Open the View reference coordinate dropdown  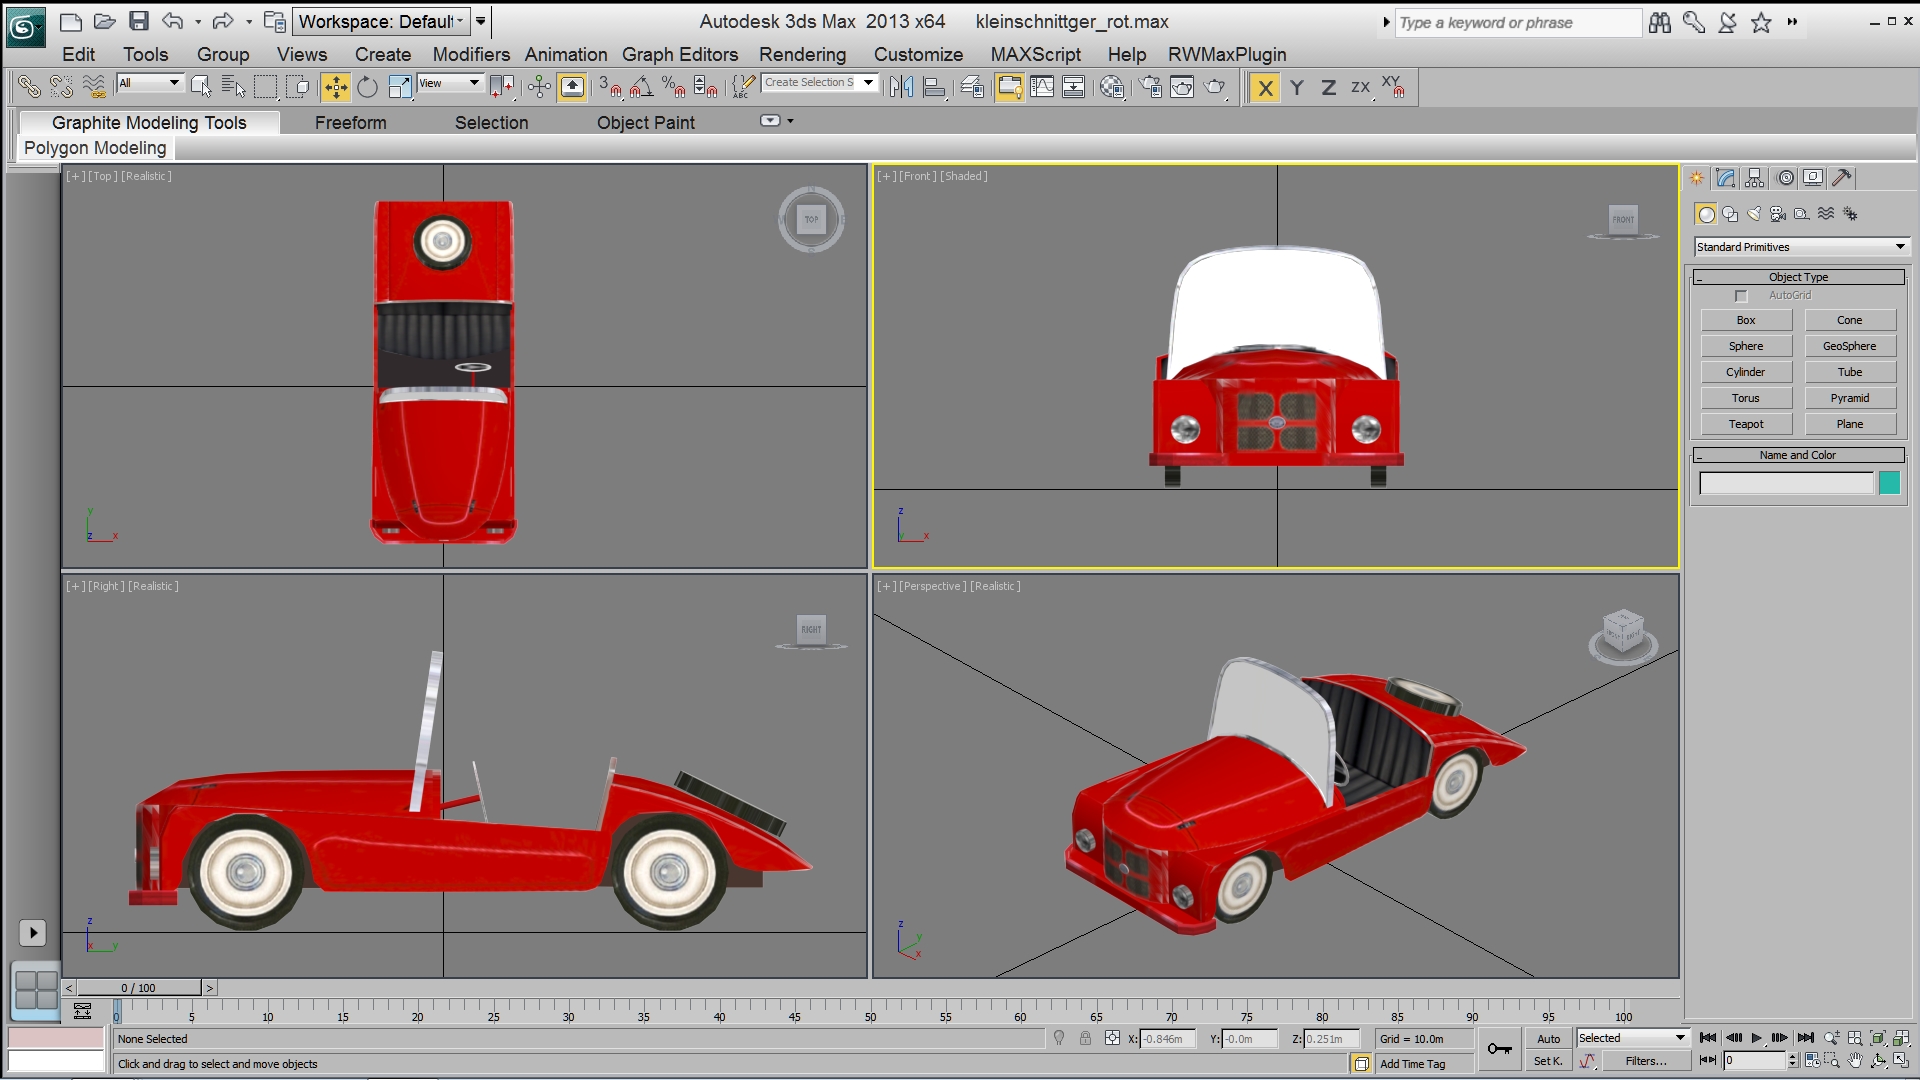pos(450,83)
